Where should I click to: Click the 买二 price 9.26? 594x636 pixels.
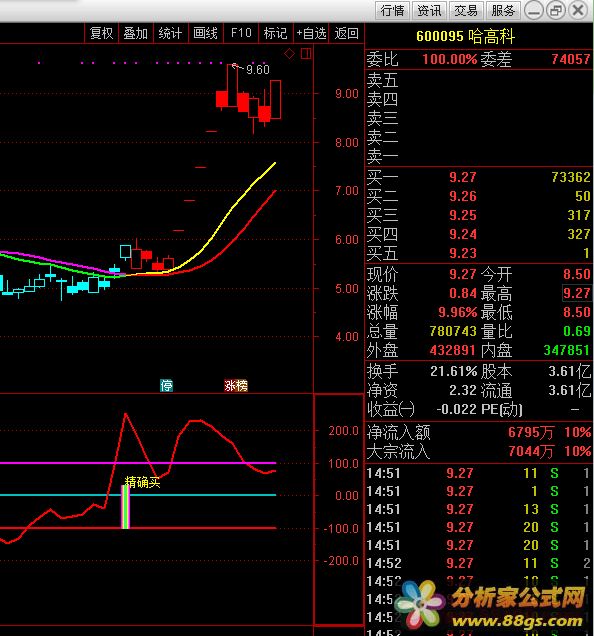(x=463, y=196)
